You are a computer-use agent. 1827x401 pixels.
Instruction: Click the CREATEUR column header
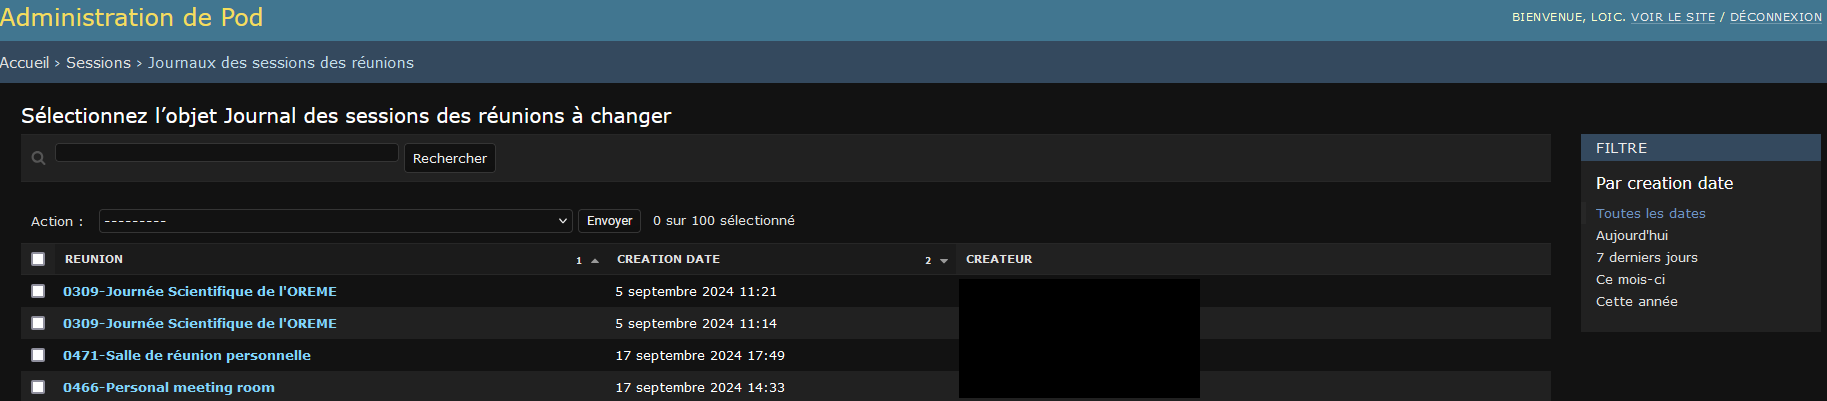pos(999,259)
